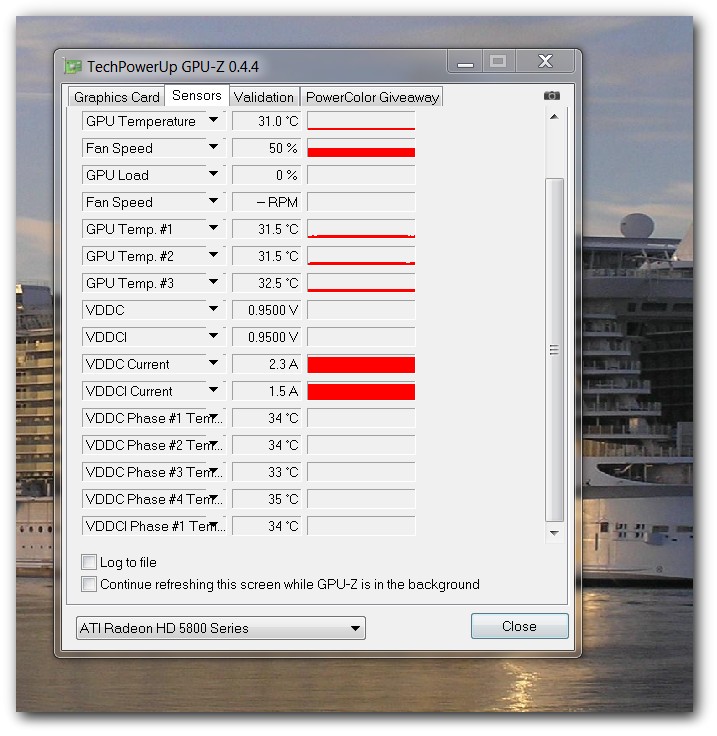Click the scrollbar down arrow
This screenshot has width=717, height=736.
point(554,533)
